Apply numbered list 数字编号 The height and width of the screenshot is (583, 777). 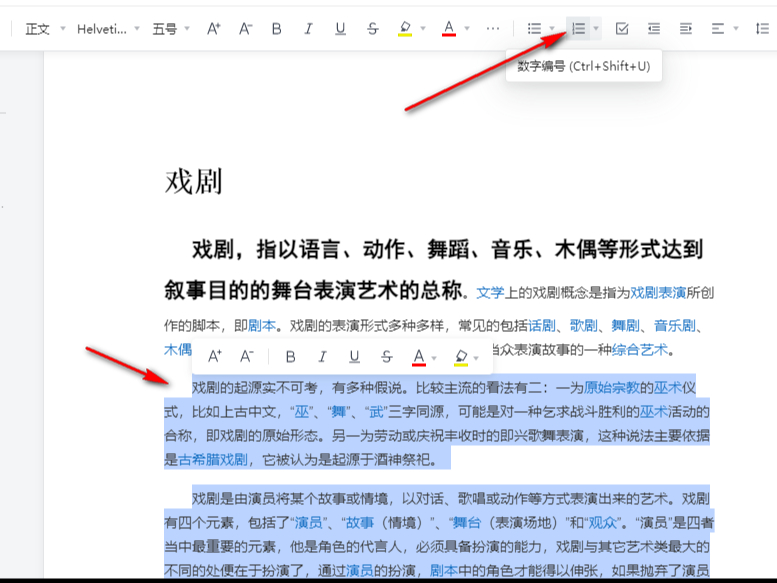(x=578, y=29)
